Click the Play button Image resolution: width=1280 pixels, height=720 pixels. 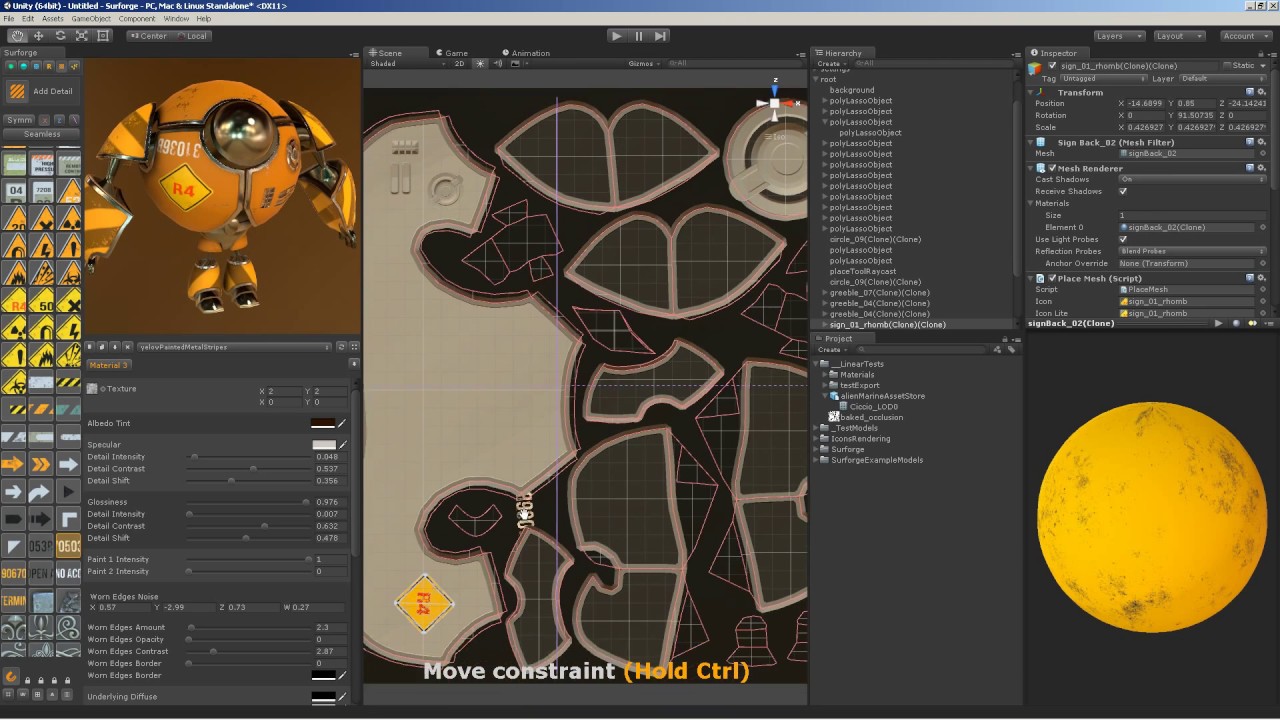[x=616, y=36]
